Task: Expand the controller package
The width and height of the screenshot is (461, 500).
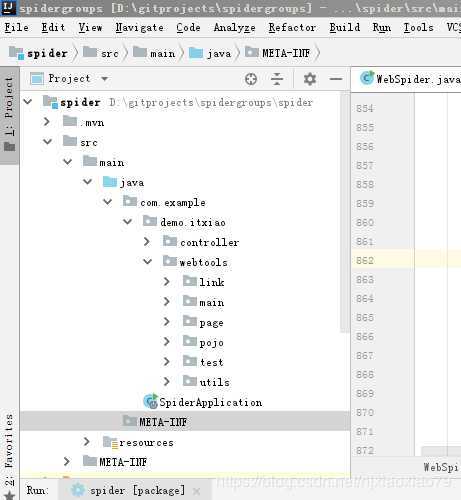Action: (x=147, y=242)
